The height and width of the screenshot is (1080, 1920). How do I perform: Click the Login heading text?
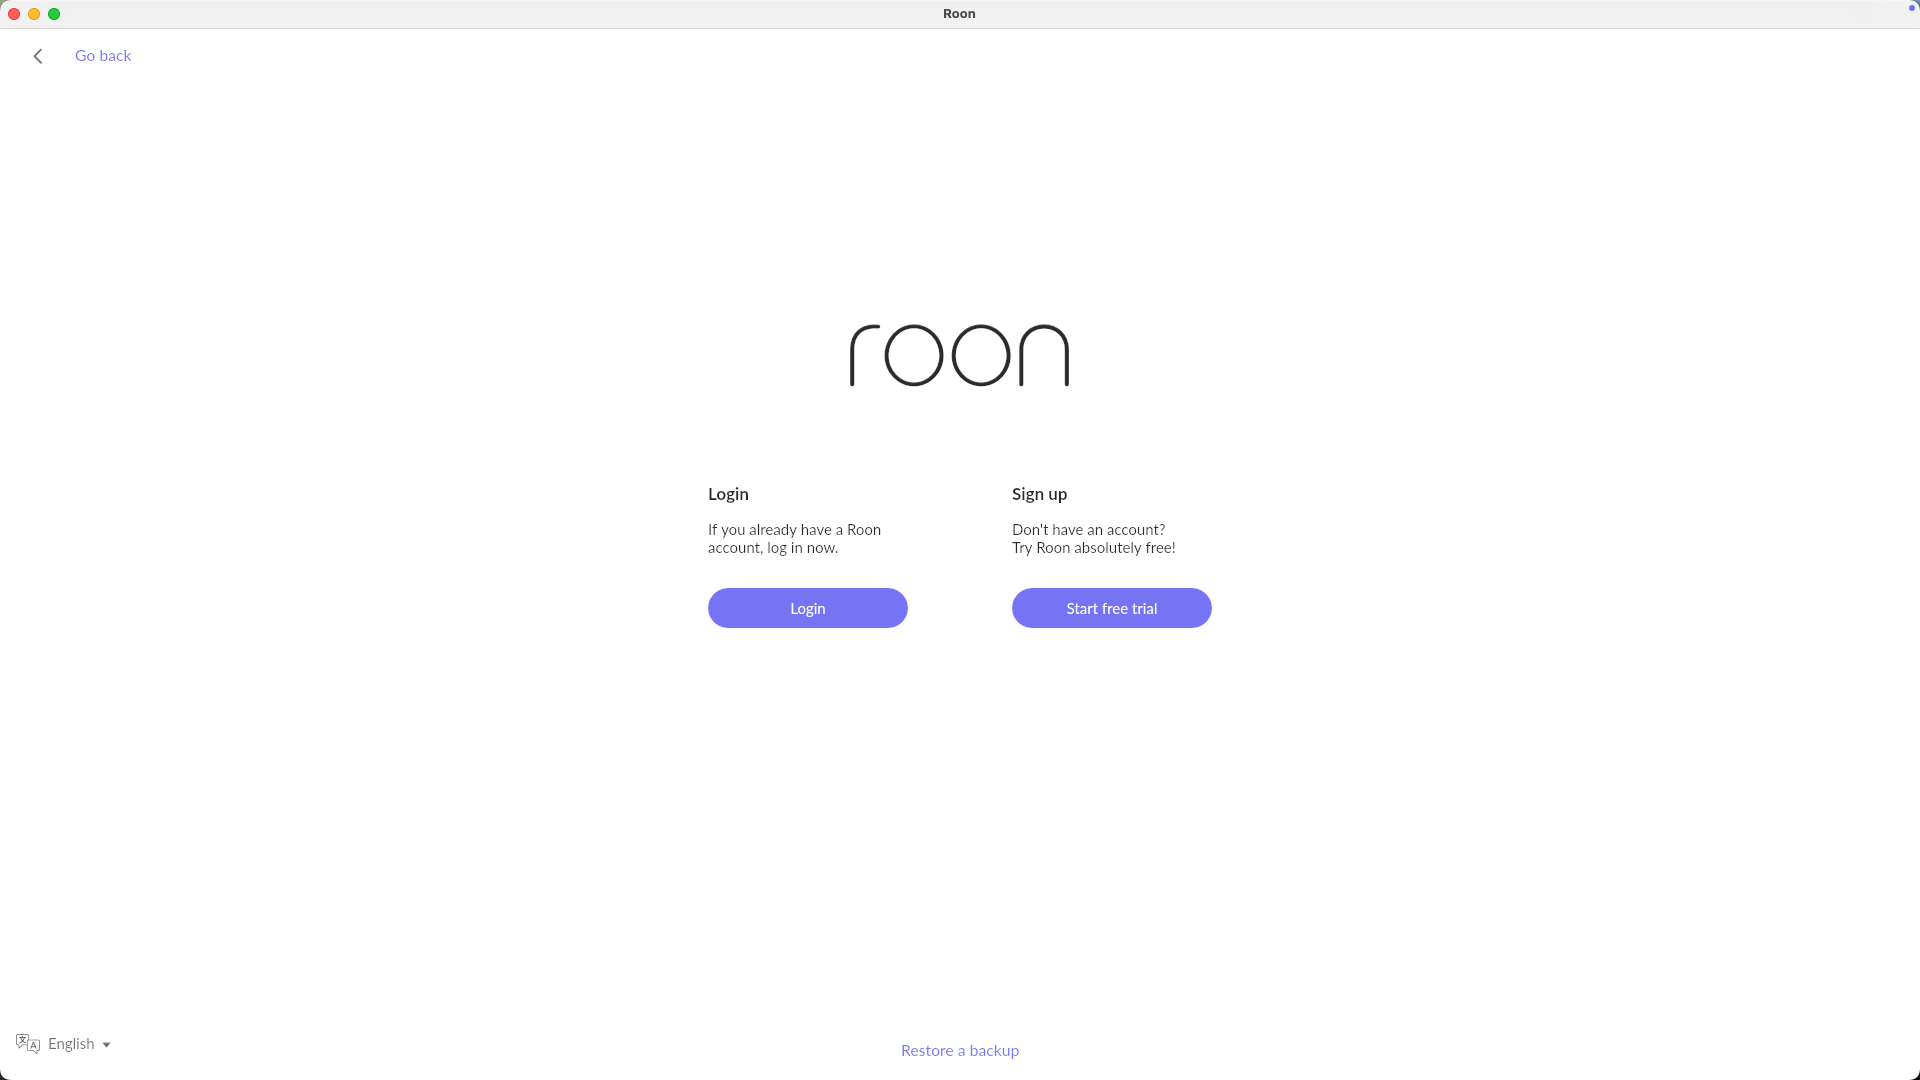pyautogui.click(x=728, y=494)
